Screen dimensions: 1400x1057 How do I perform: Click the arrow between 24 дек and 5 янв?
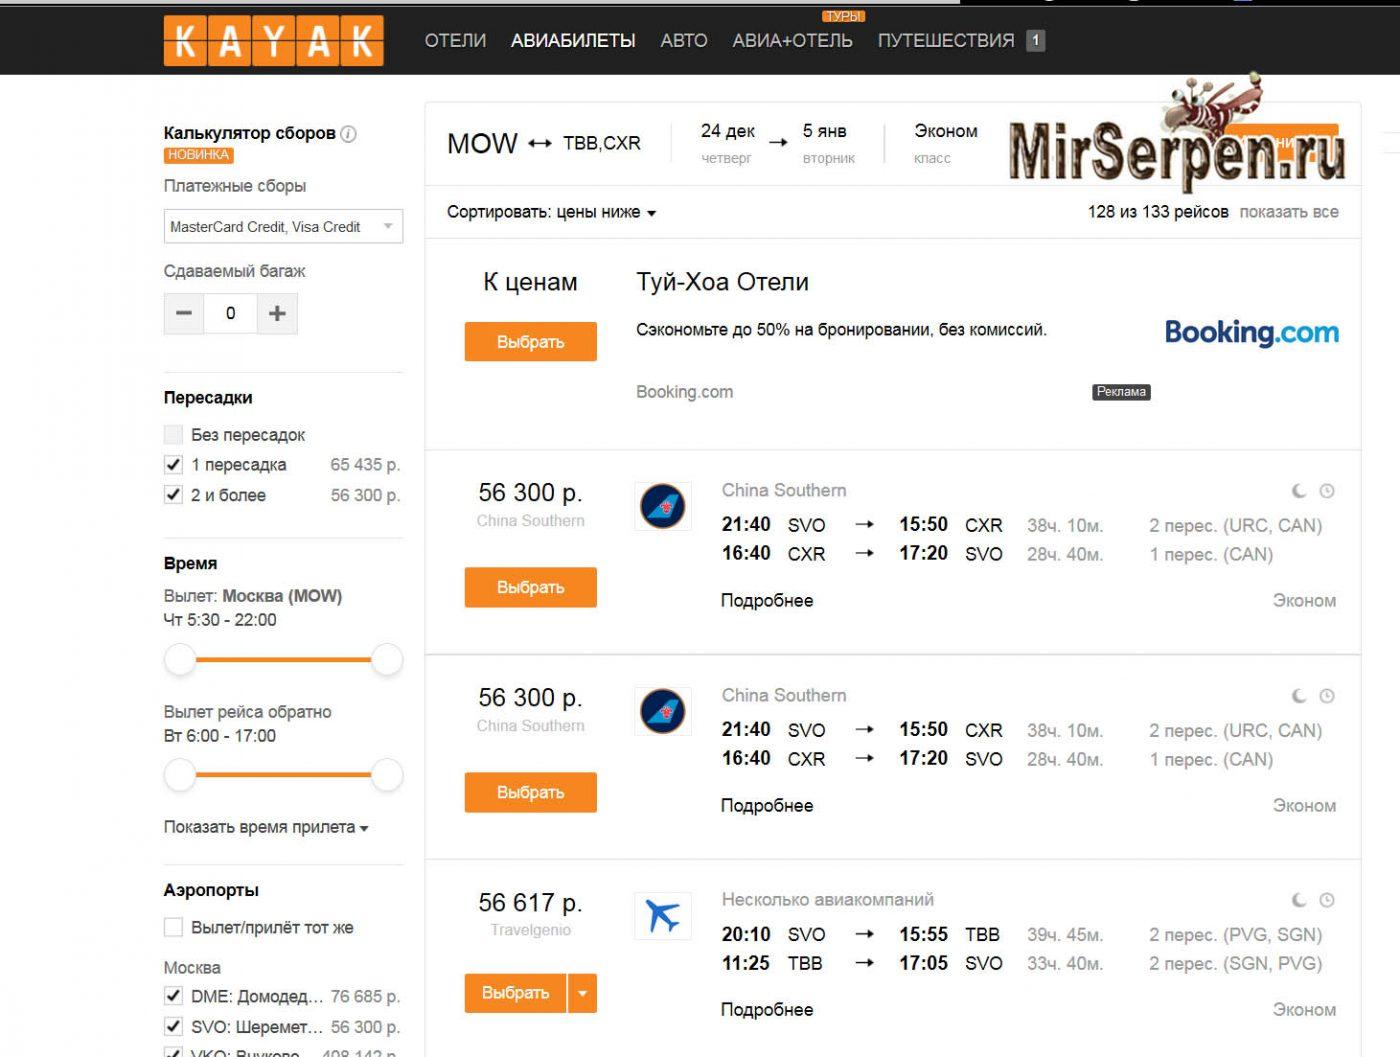tap(778, 143)
